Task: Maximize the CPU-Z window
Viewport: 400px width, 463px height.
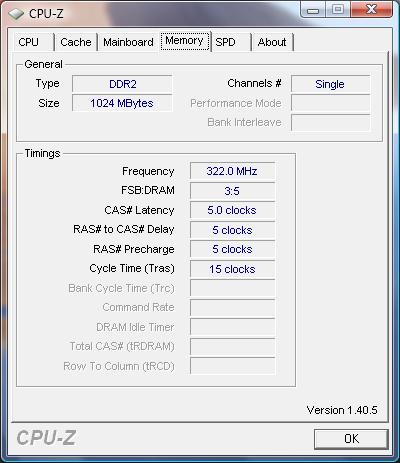Action: [x=338, y=9]
